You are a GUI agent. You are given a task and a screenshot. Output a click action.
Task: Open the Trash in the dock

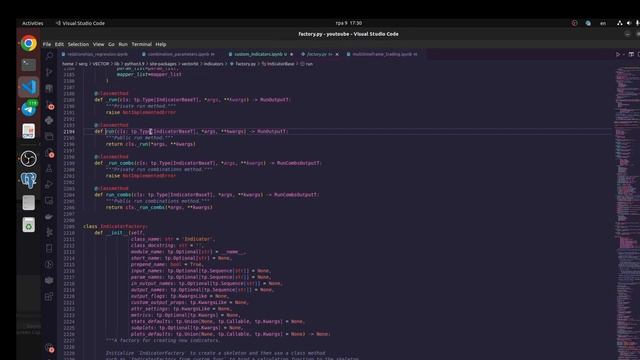click(29, 225)
